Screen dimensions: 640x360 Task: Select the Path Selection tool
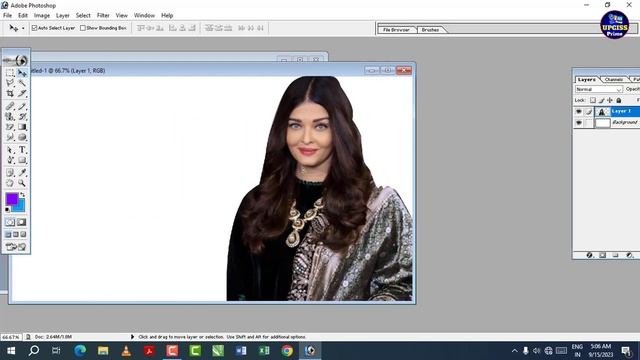point(10,150)
